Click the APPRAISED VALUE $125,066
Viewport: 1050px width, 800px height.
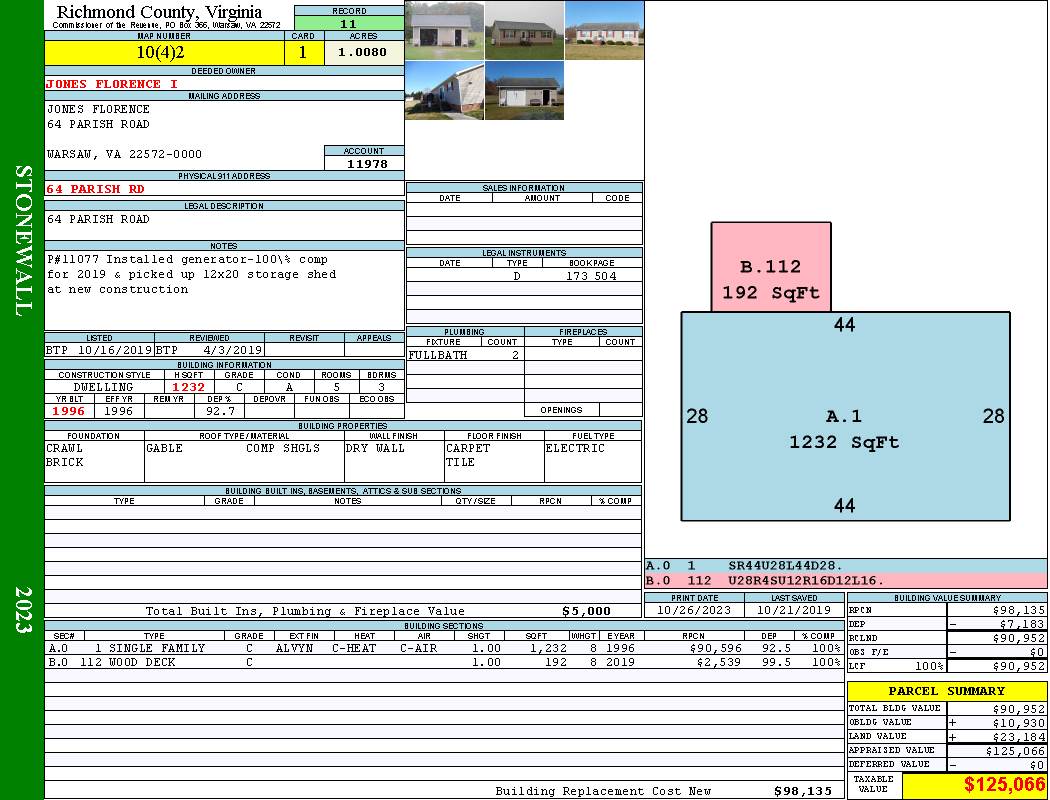pos(1015,751)
